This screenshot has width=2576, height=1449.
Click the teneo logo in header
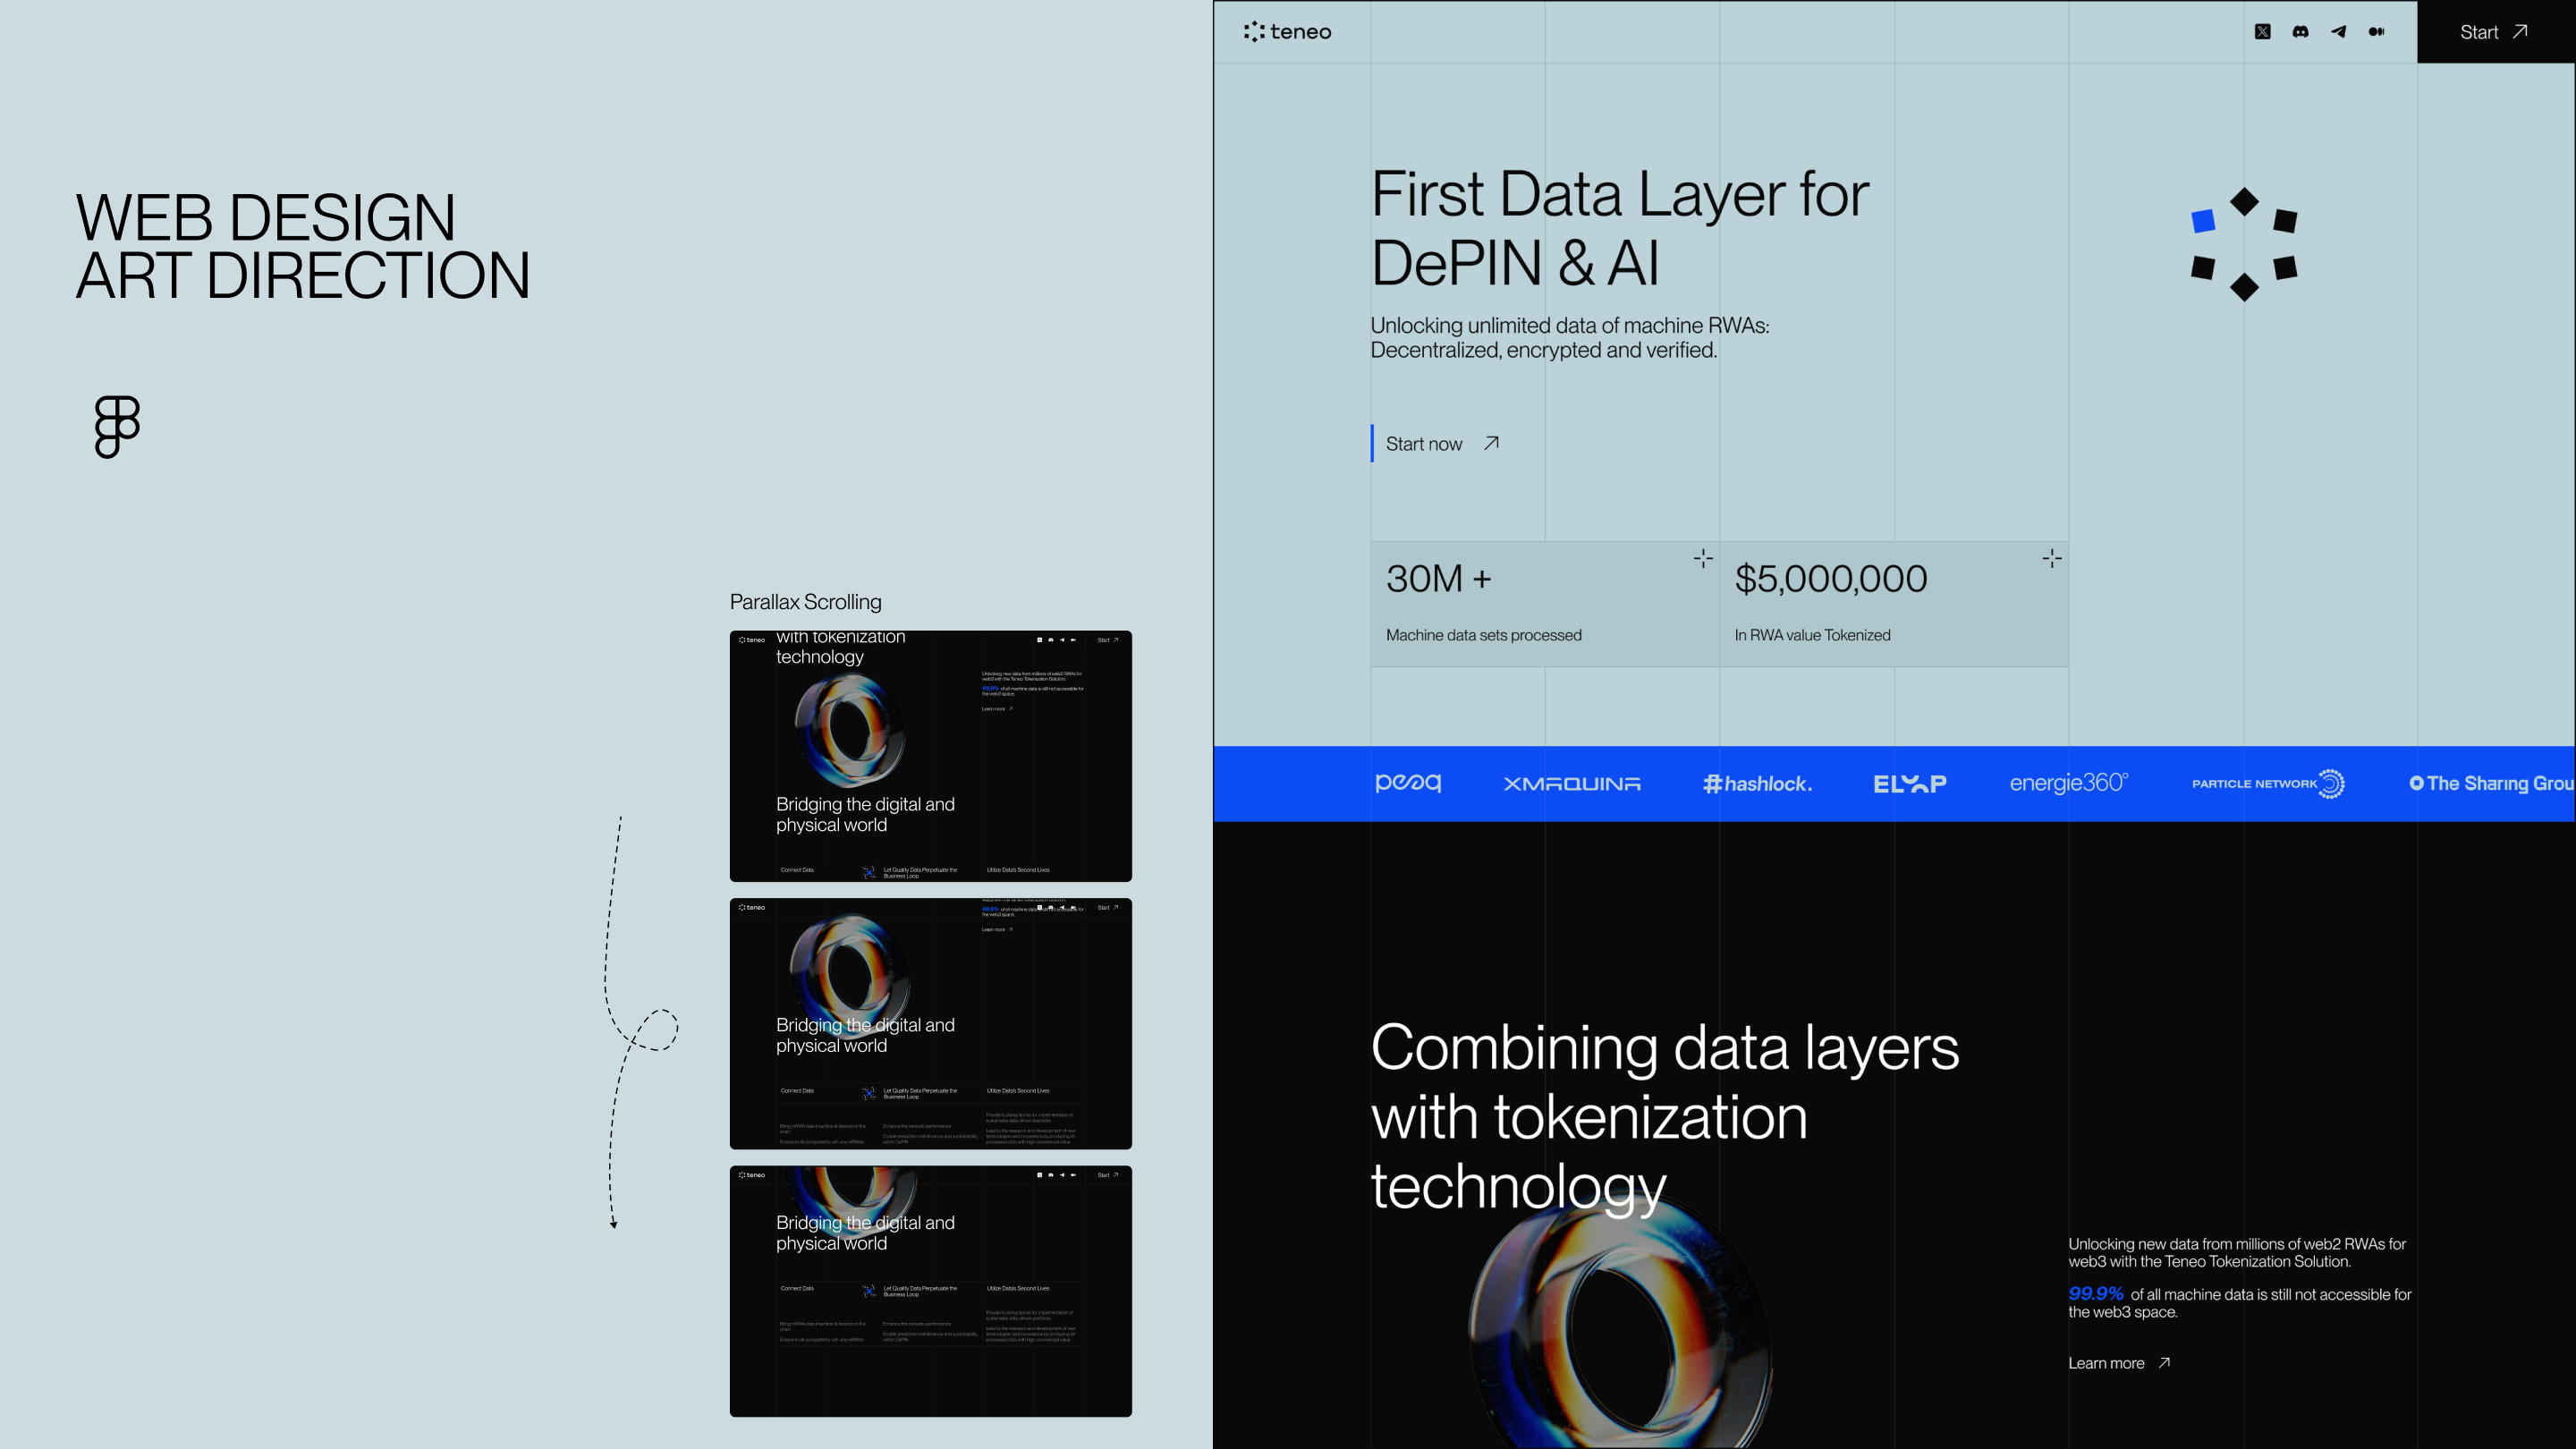(1287, 32)
